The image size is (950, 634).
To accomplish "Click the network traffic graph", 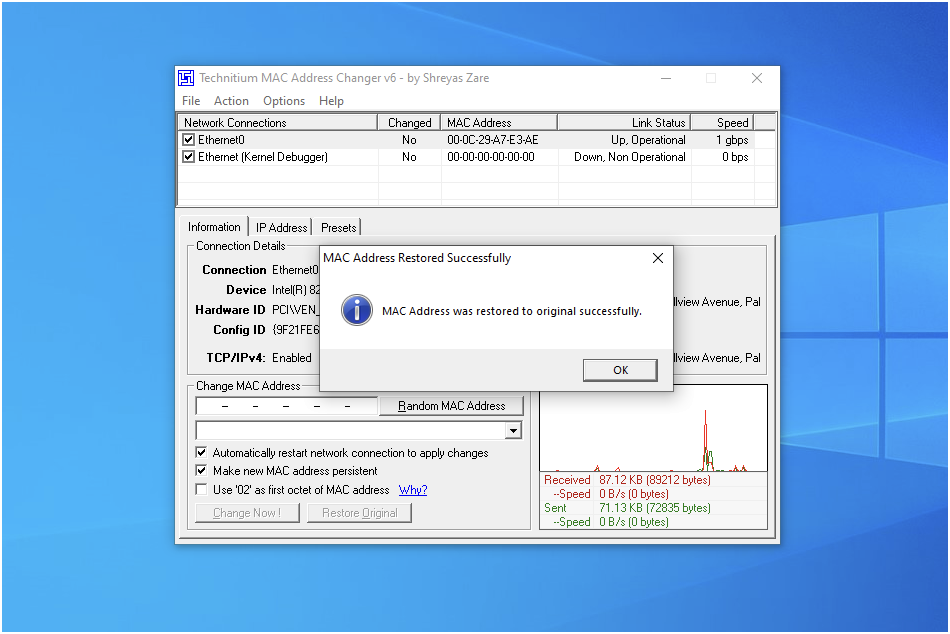I will point(653,428).
